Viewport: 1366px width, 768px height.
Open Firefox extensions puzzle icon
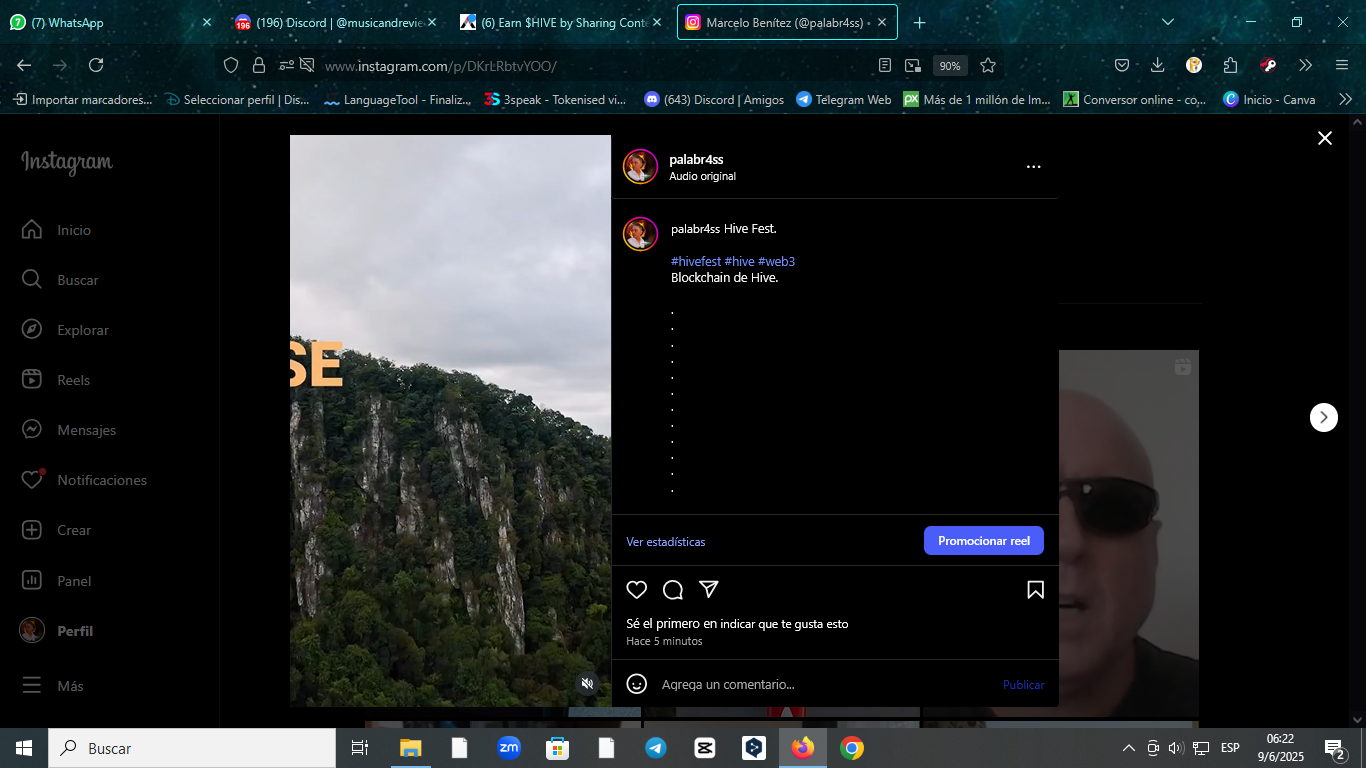point(1230,65)
